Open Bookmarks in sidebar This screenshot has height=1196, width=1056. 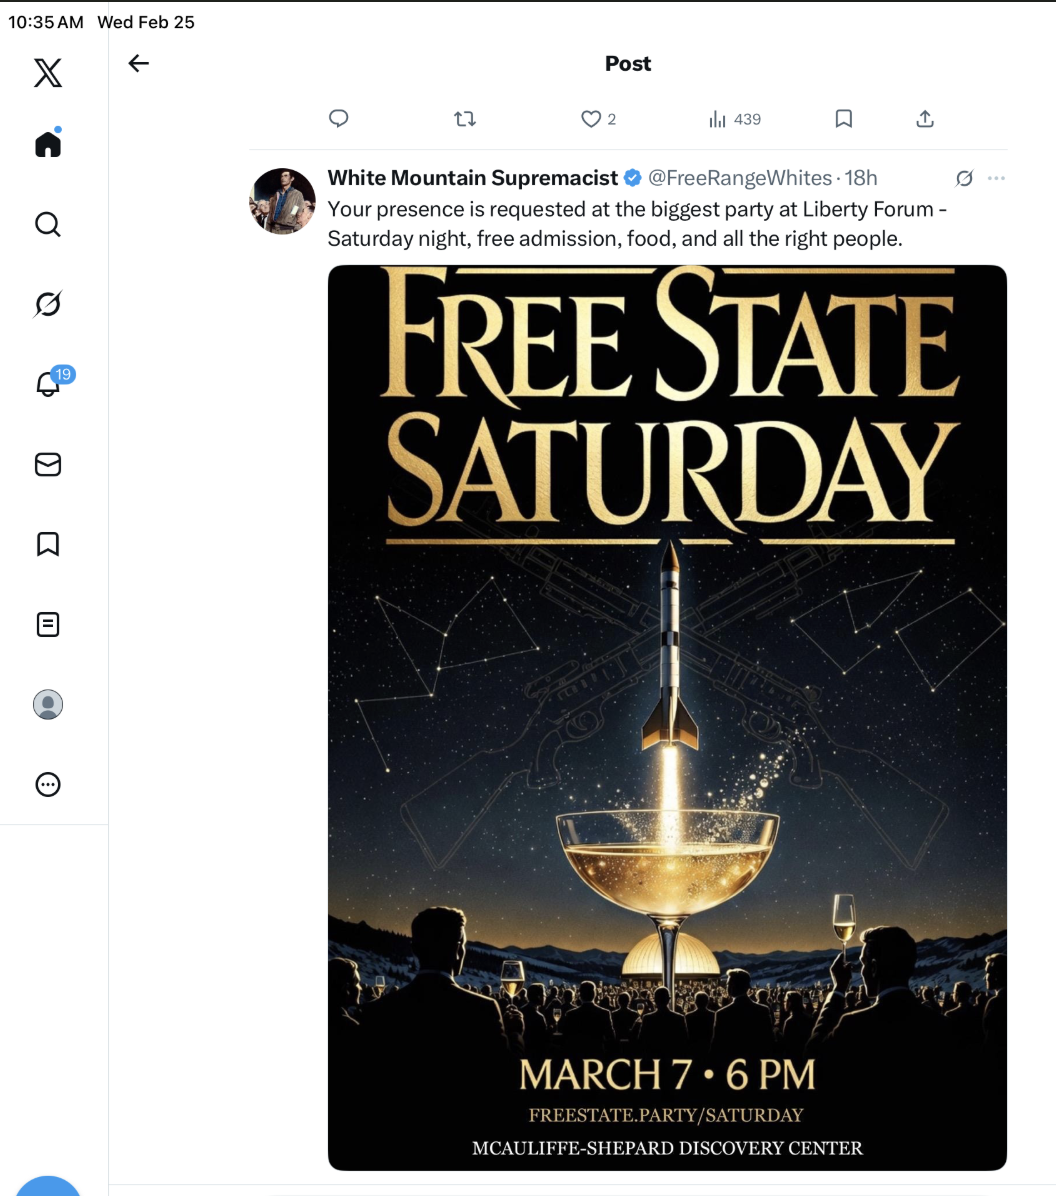(48, 544)
